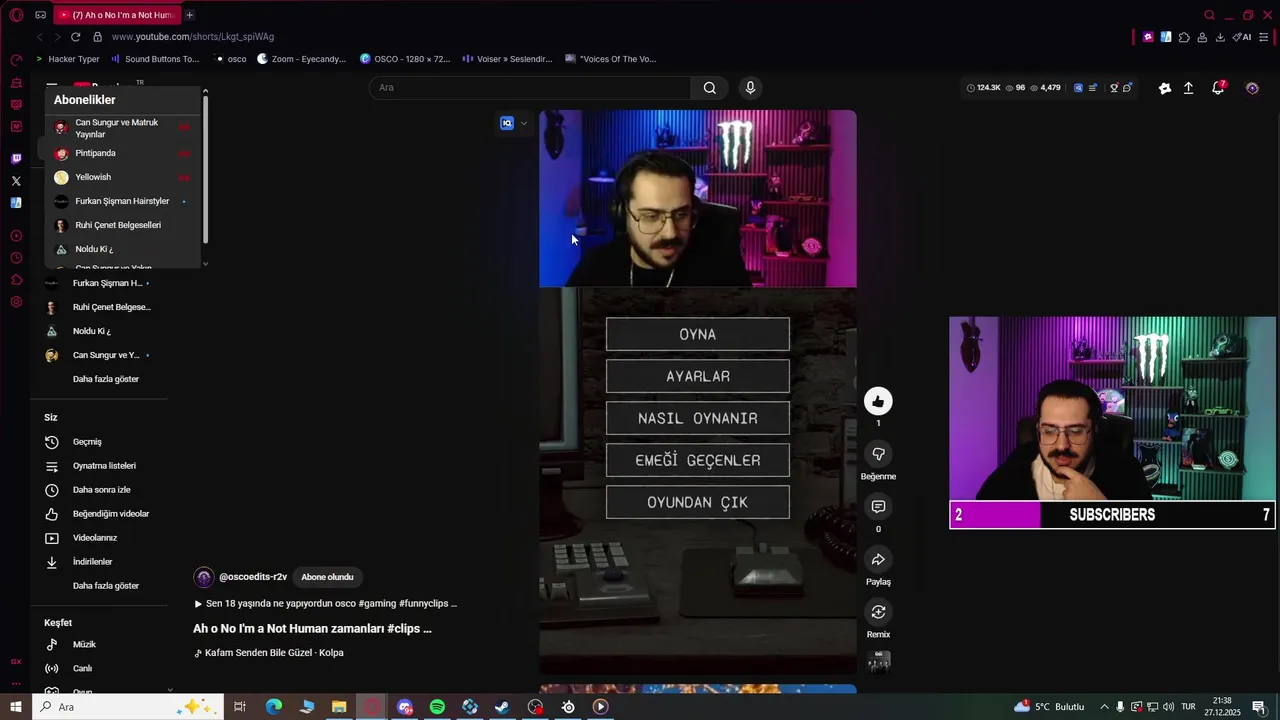
Task: Reload the page in Opera GX
Action: tap(75, 37)
